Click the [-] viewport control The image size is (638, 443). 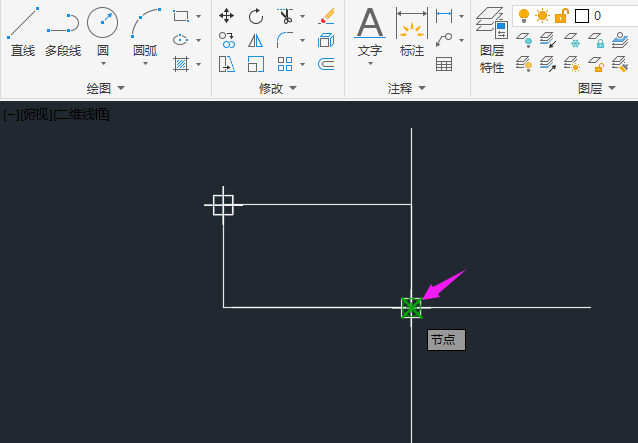pos(11,115)
